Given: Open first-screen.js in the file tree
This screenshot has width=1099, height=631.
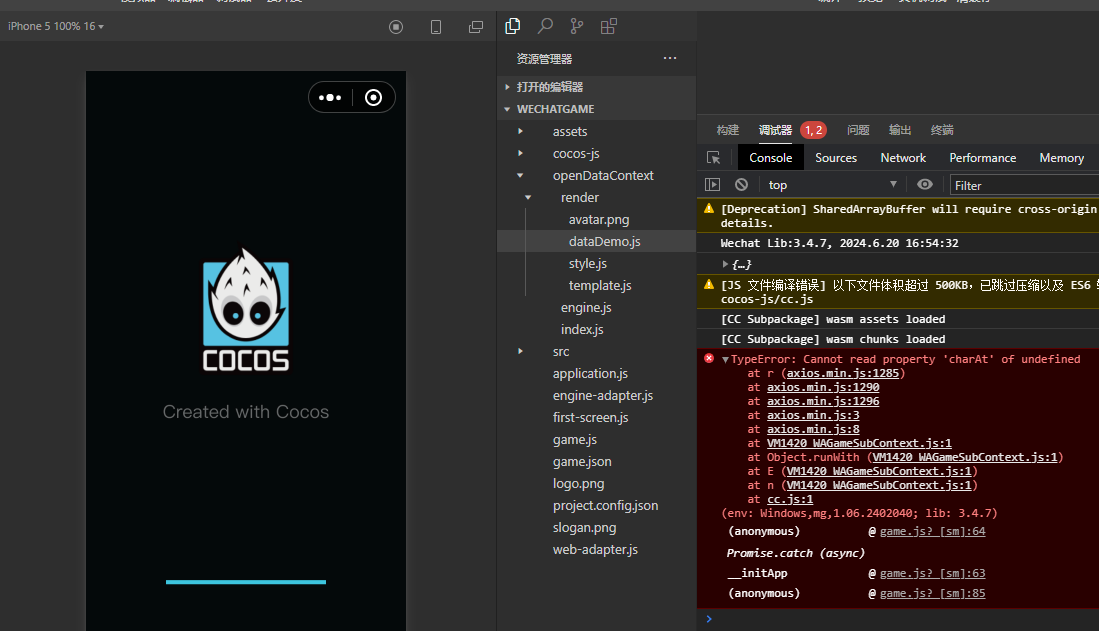Looking at the screenshot, I should [x=590, y=417].
